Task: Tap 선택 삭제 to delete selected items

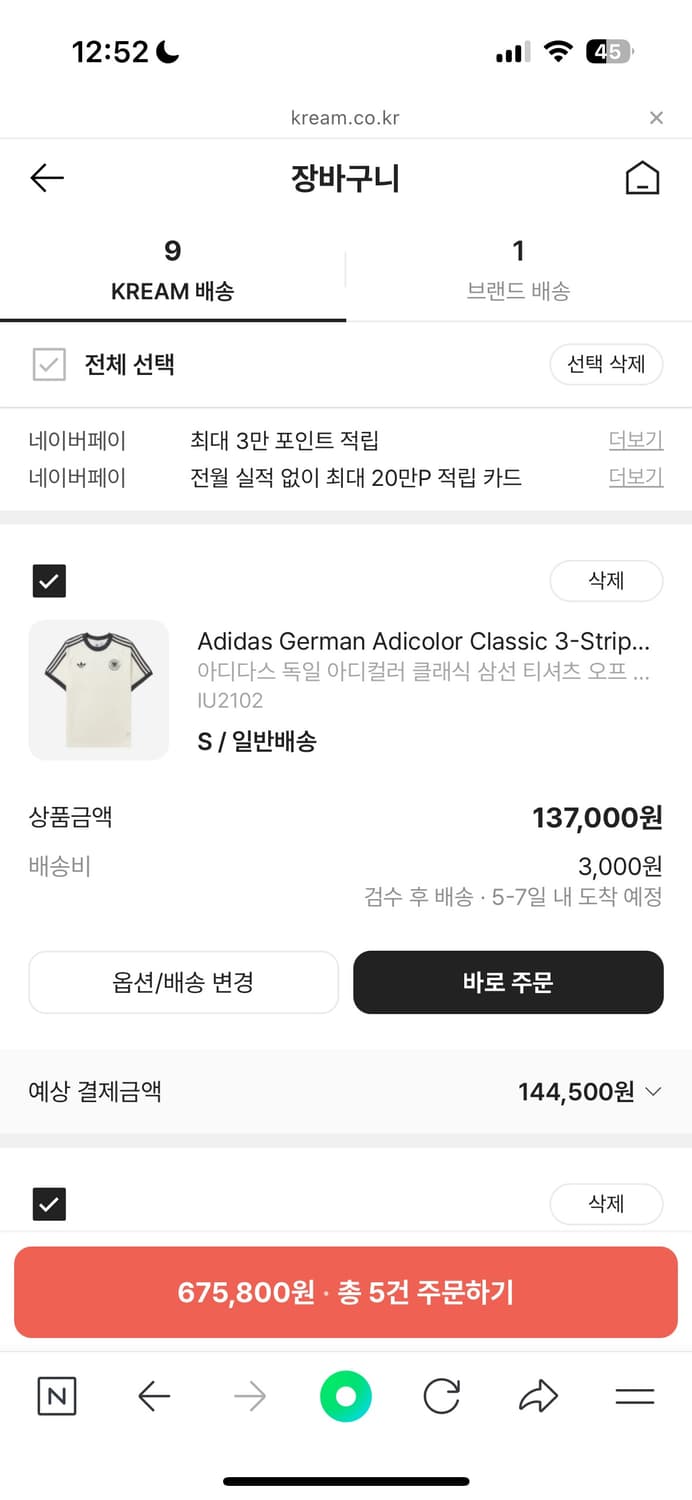Action: 606,364
